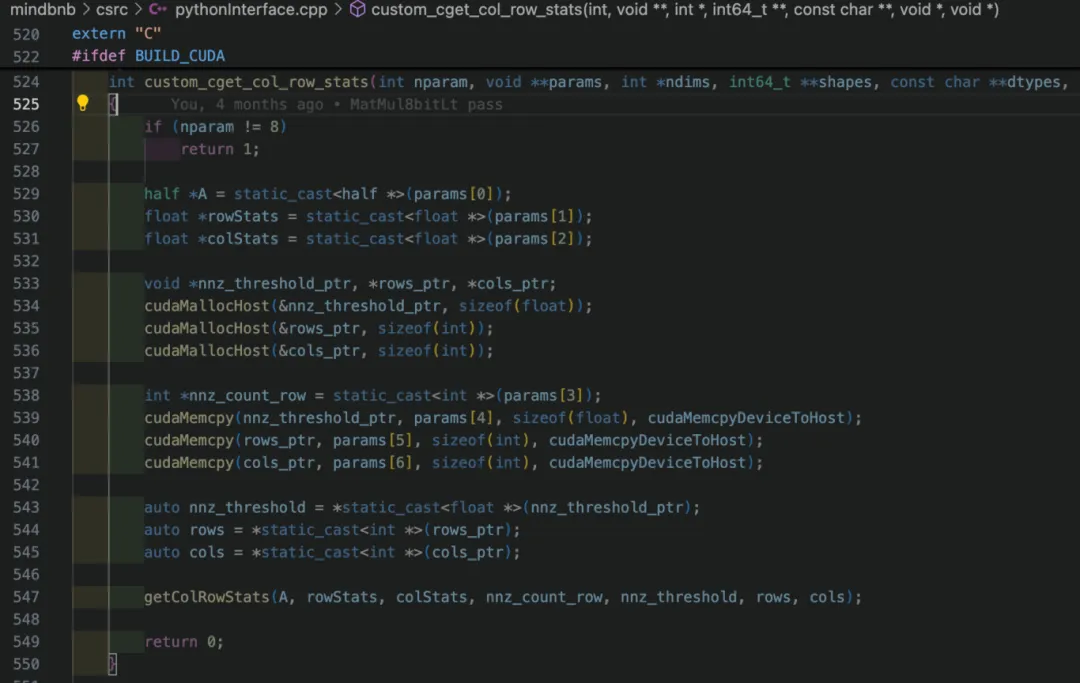Screen dimensions: 1080x683
Task: Click the extern "C" declaration on line 520
Action: tap(117, 33)
